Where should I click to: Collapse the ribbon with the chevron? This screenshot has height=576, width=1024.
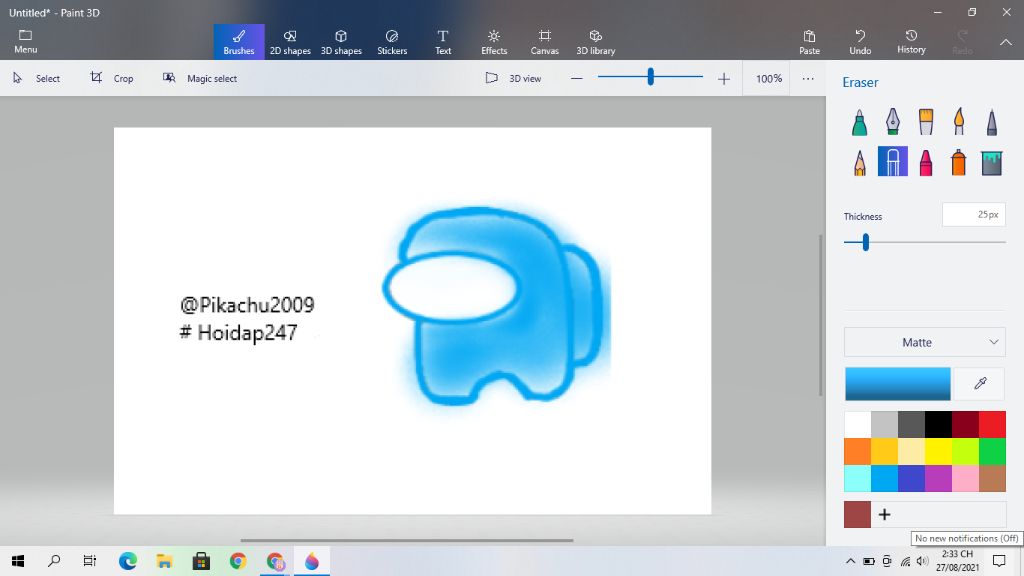(x=1005, y=42)
